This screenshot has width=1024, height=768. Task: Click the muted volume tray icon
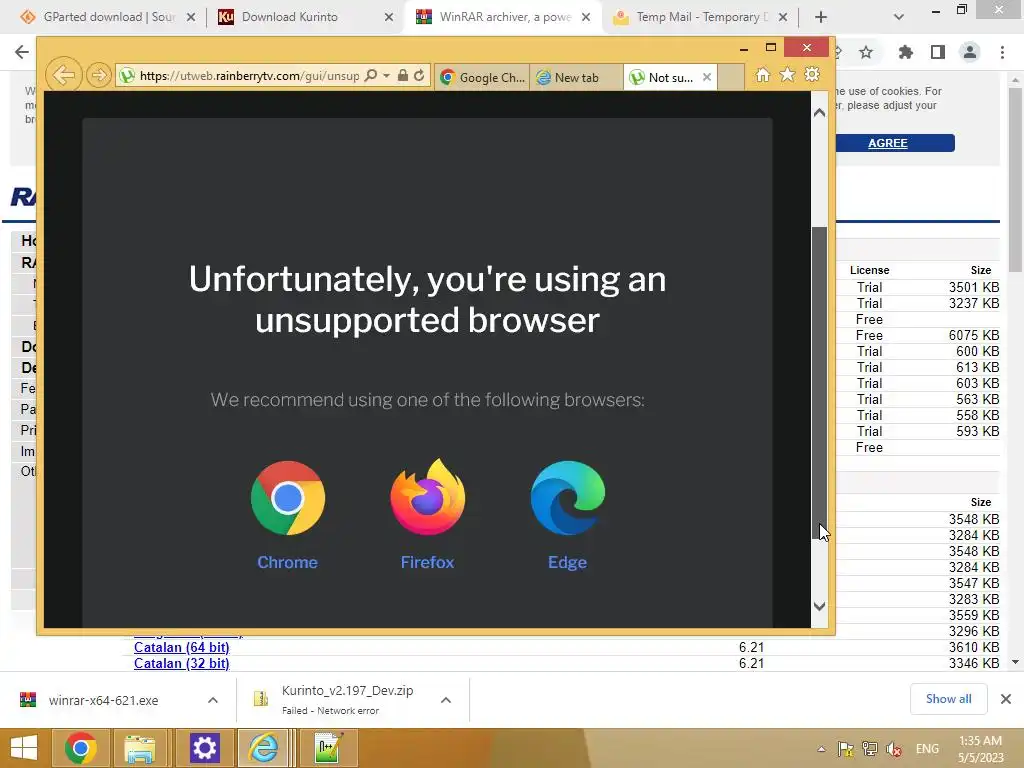894,749
